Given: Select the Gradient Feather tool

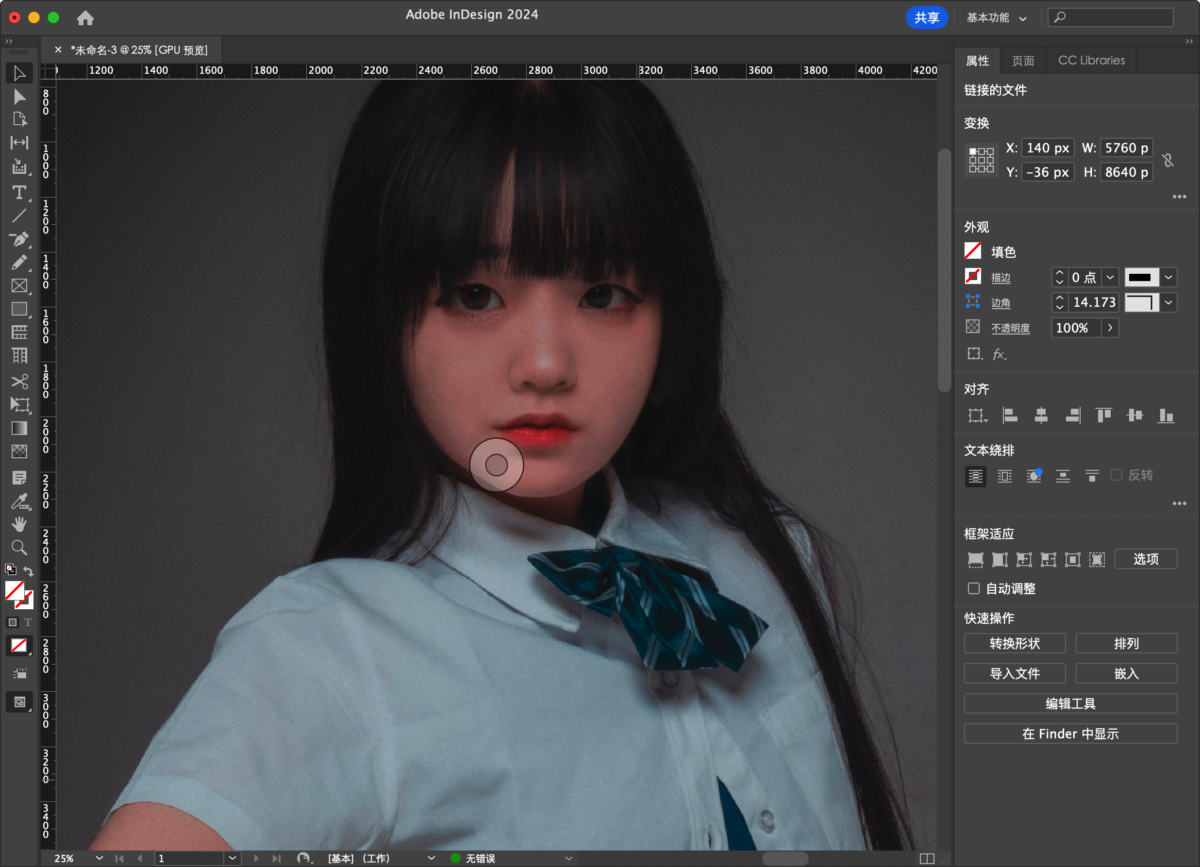Looking at the screenshot, I should [x=19, y=451].
